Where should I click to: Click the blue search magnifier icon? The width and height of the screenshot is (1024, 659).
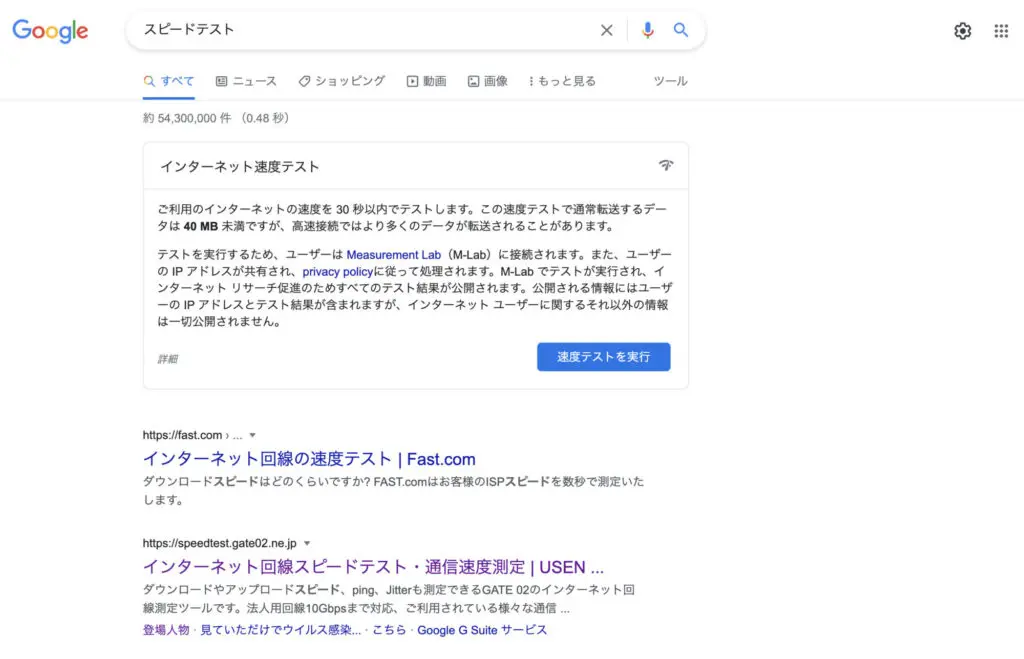pyautogui.click(x=681, y=30)
